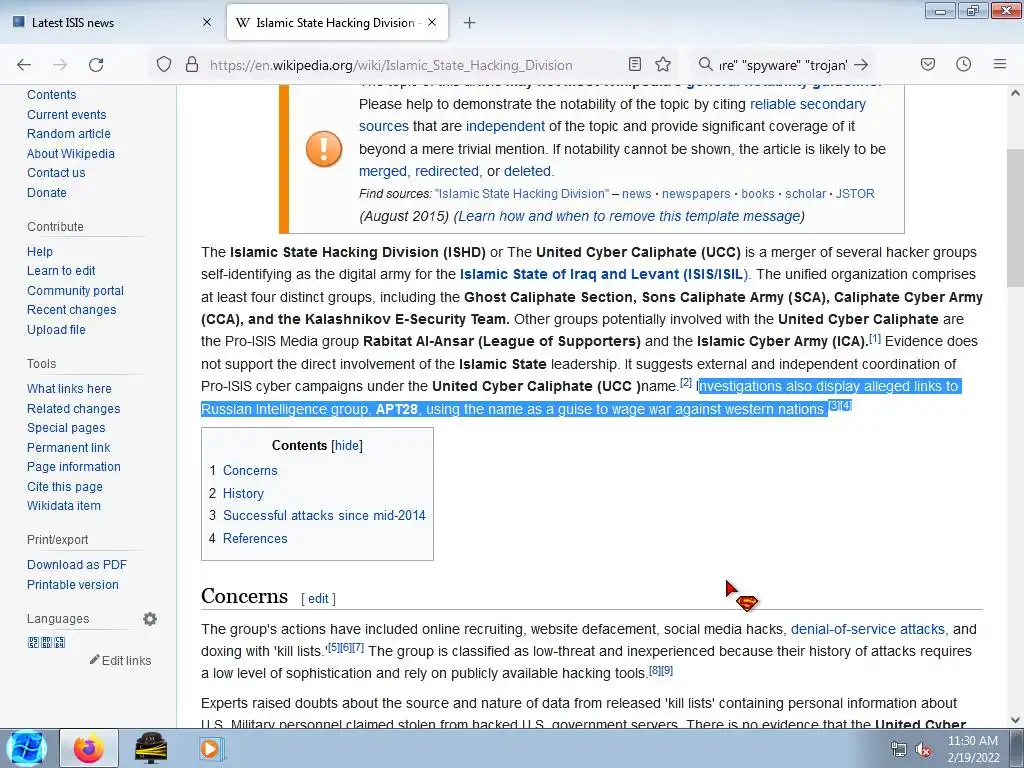The image size is (1024, 768).
Task: Click the browser search box
Action: (x=782, y=65)
